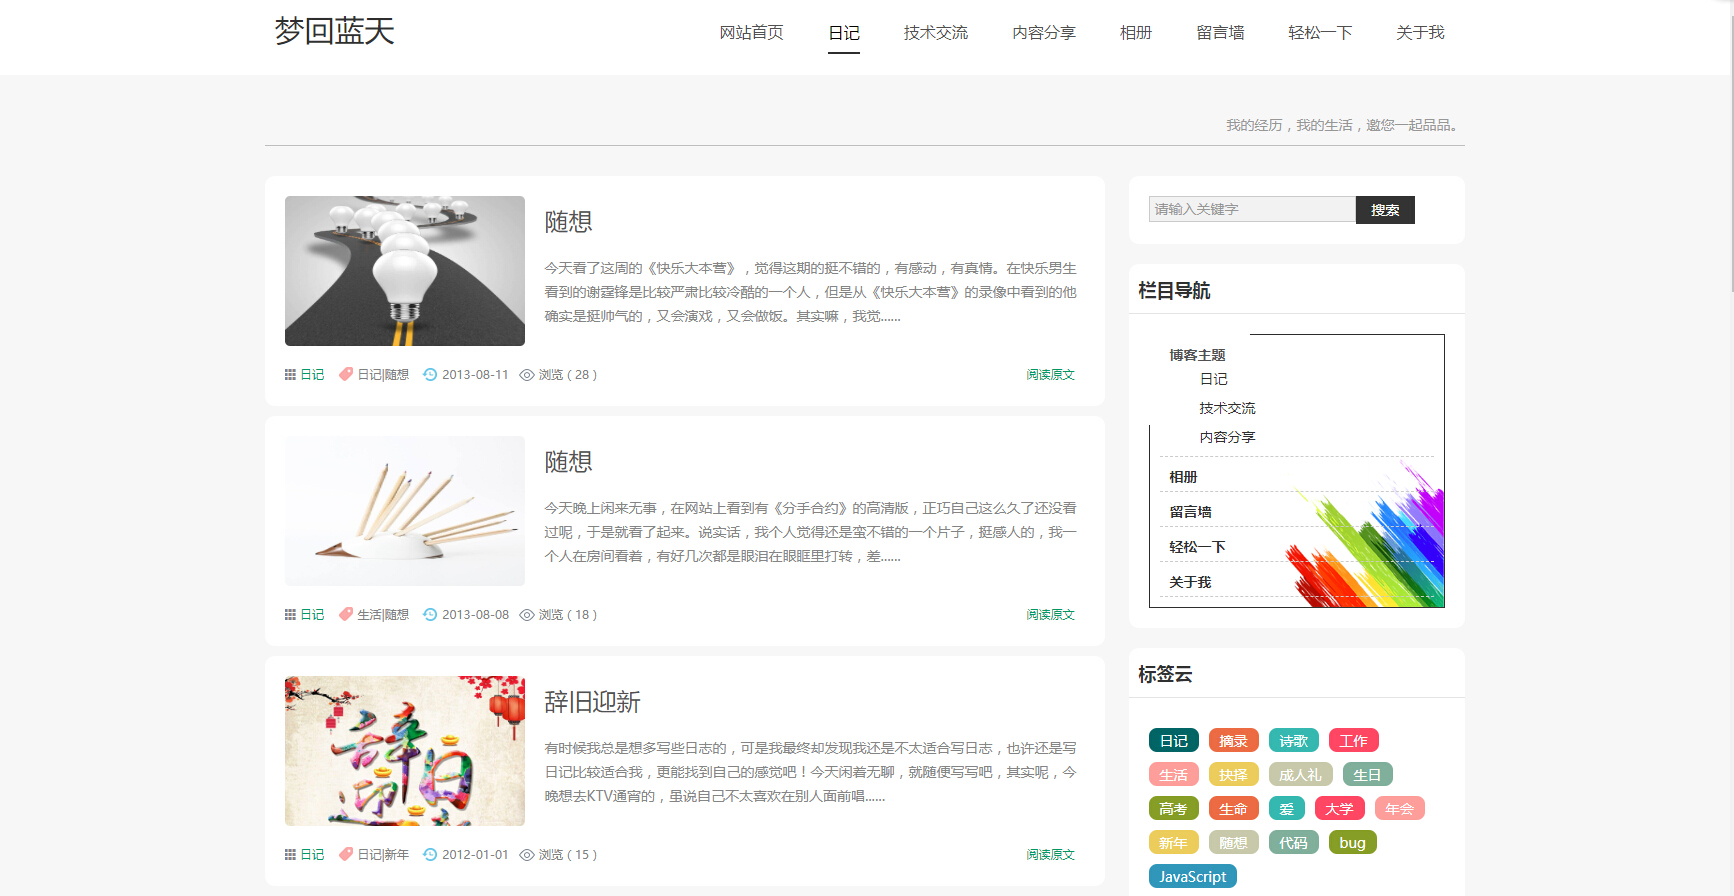Select the JavaScript tag in tag cloud
Screen dimensions: 1734x896
[1192, 877]
